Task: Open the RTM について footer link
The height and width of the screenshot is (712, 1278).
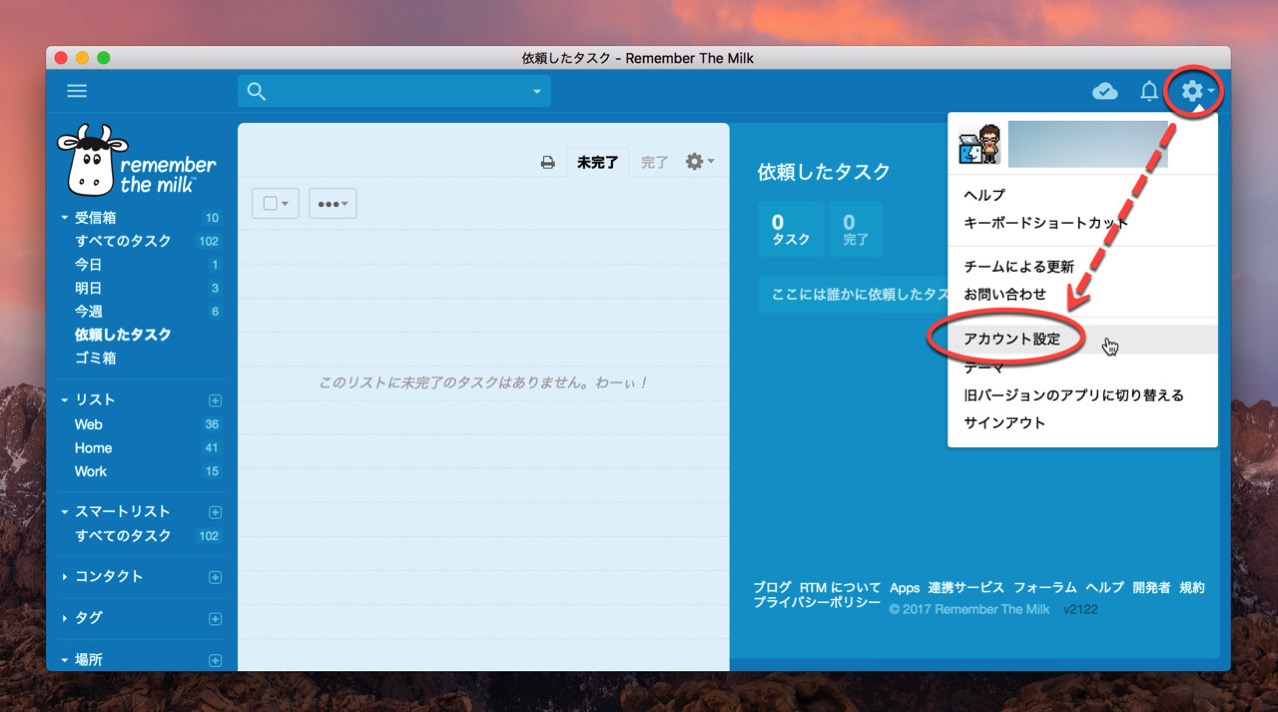Action: (840, 587)
